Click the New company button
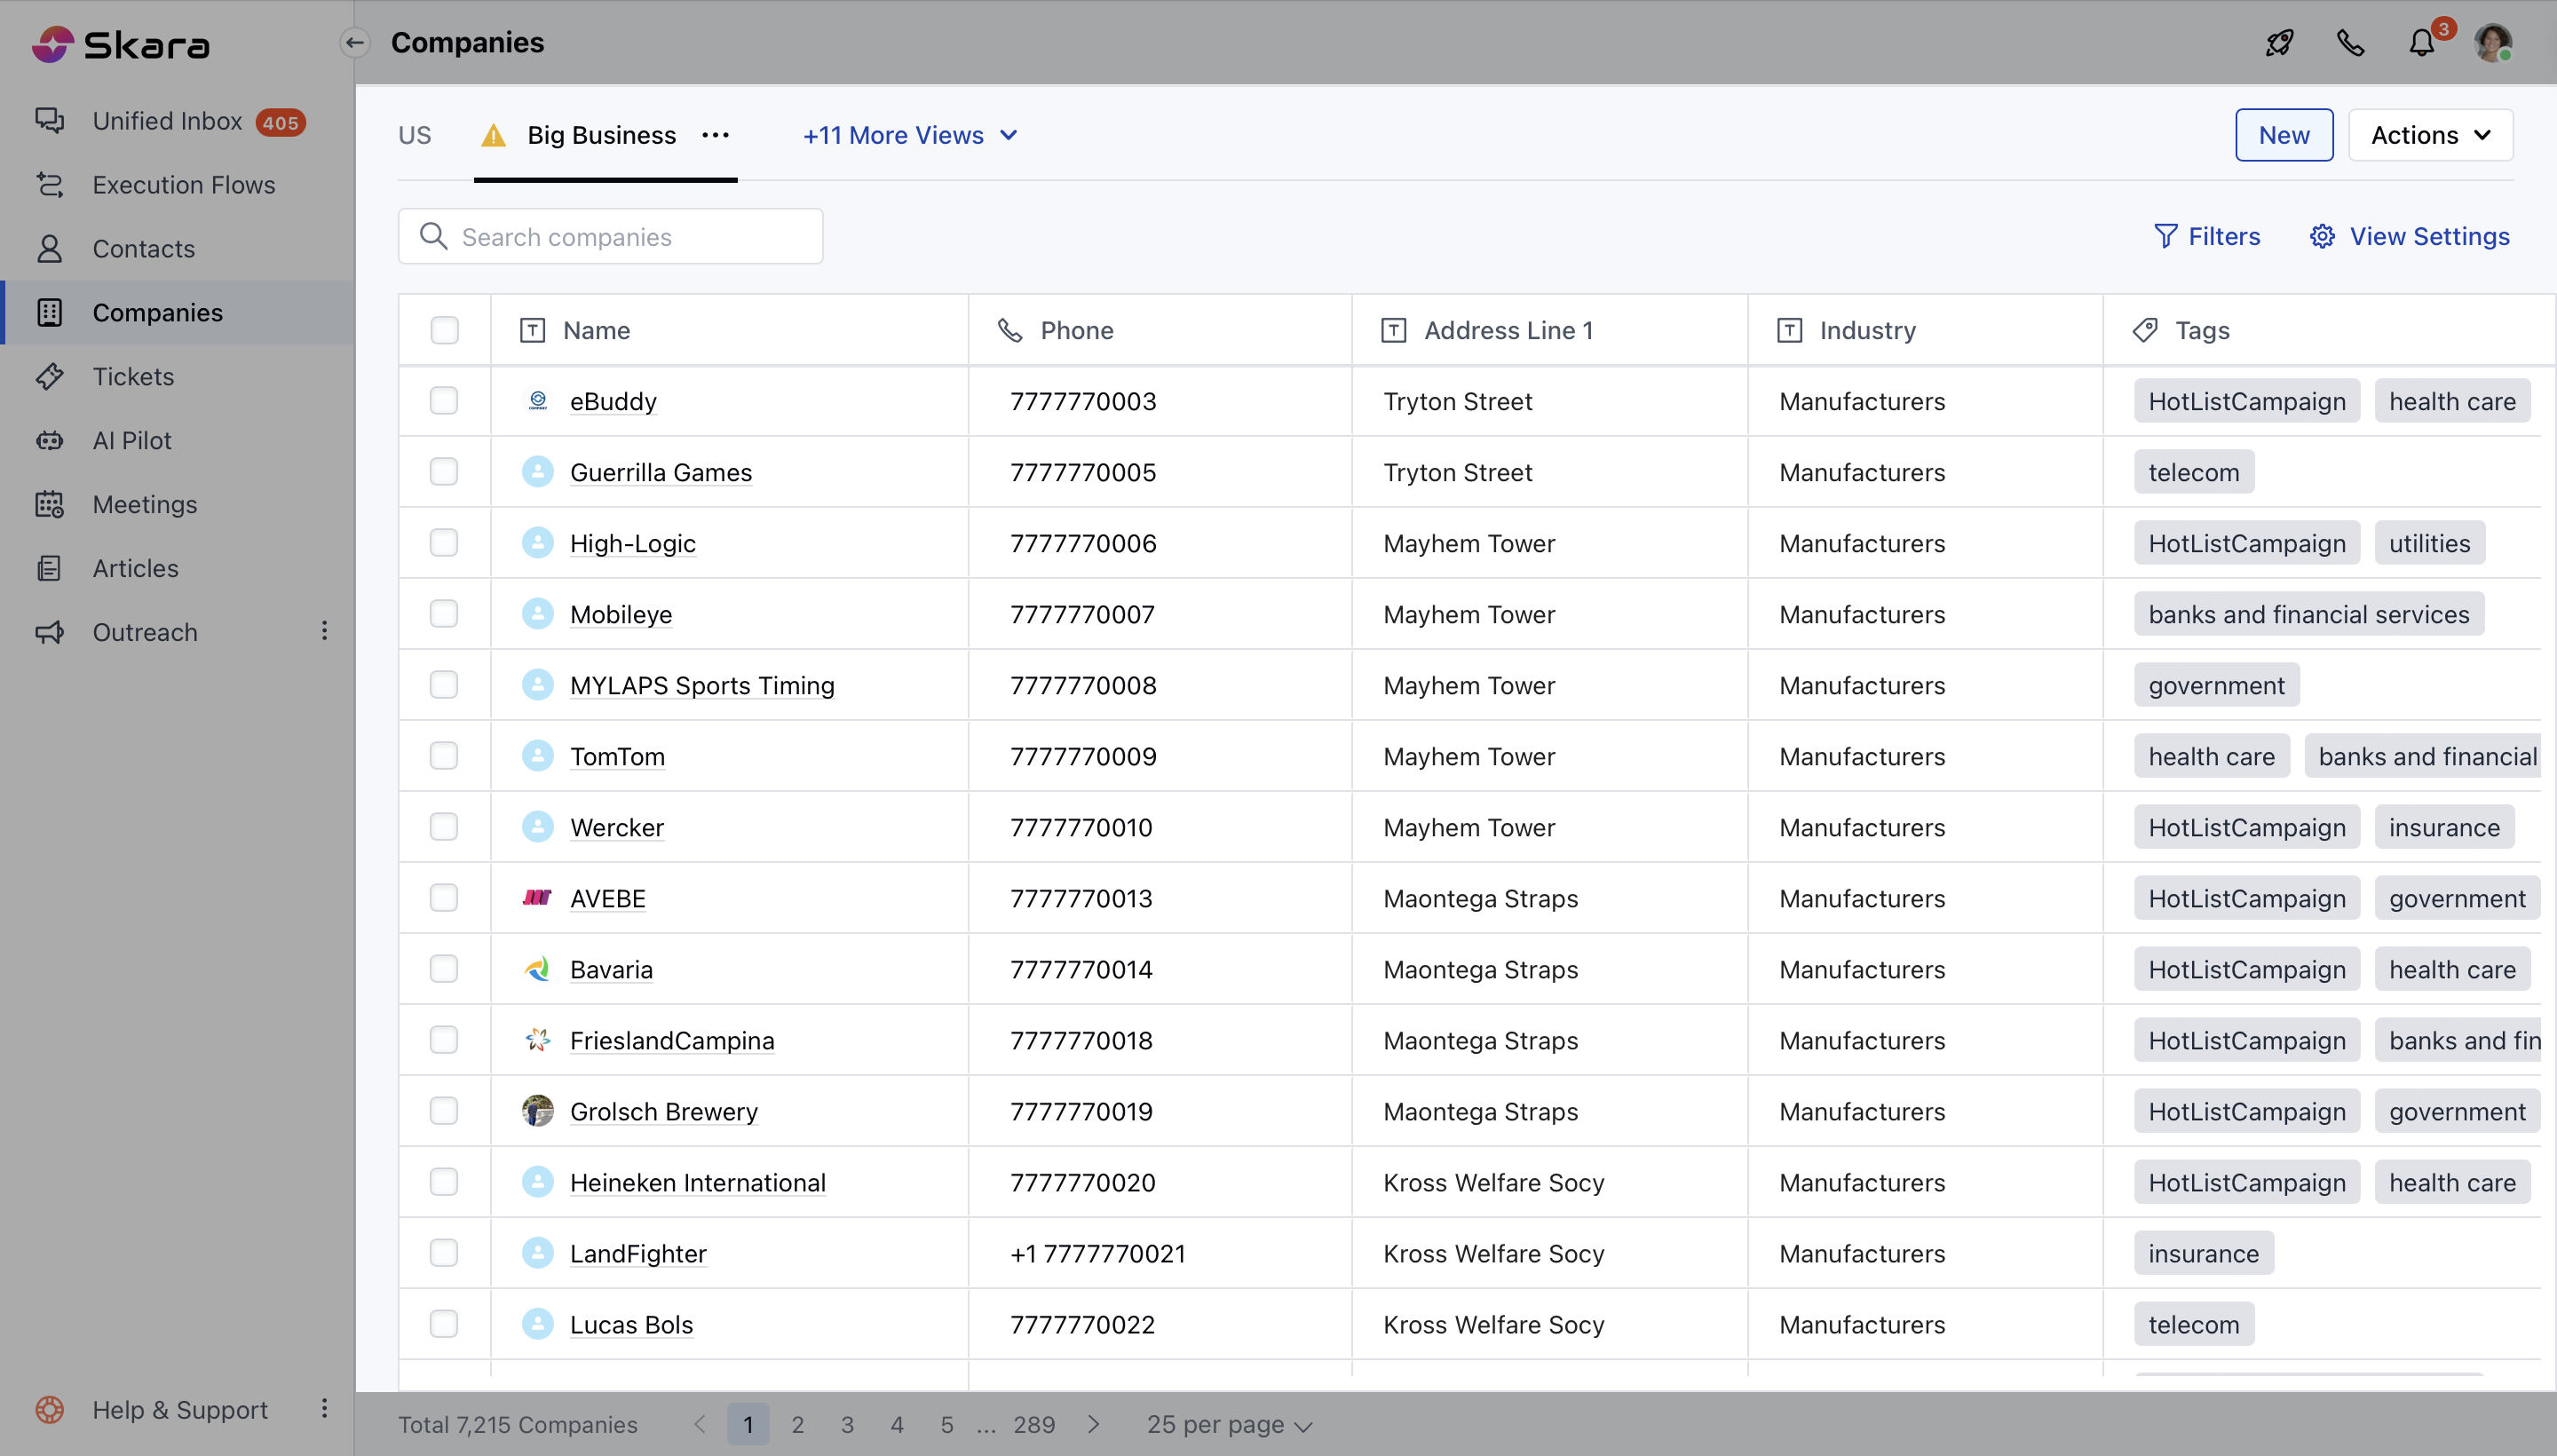Screen dimensions: 2557x1456 click(2283, 135)
